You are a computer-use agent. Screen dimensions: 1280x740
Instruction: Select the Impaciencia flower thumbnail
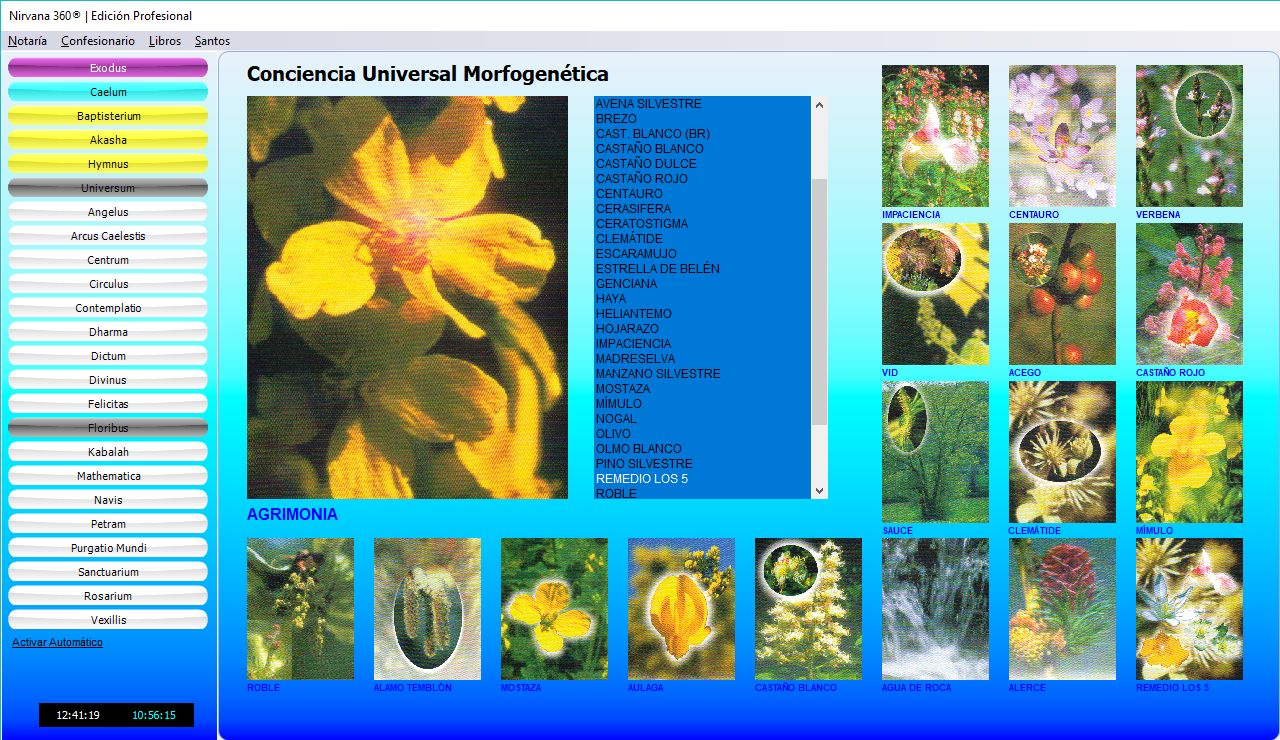(935, 136)
